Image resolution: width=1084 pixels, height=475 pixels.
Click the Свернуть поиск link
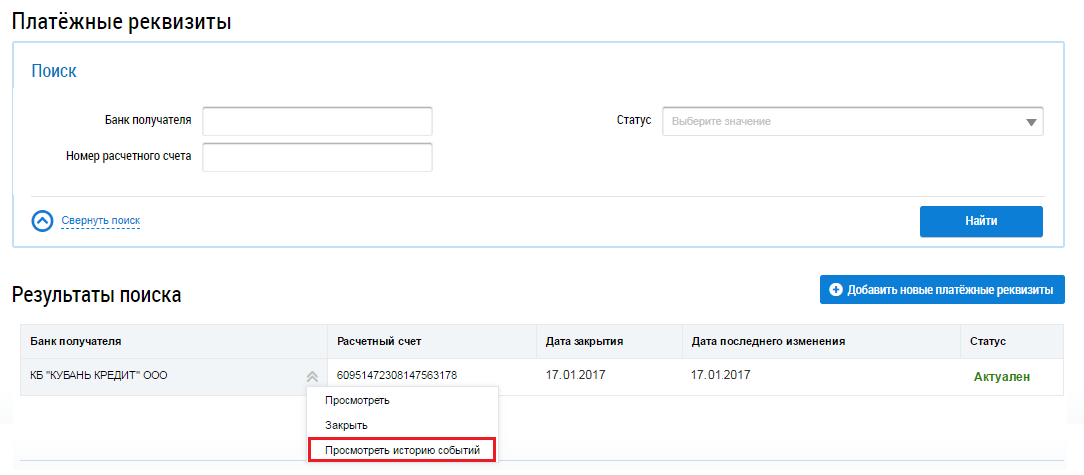click(x=100, y=221)
